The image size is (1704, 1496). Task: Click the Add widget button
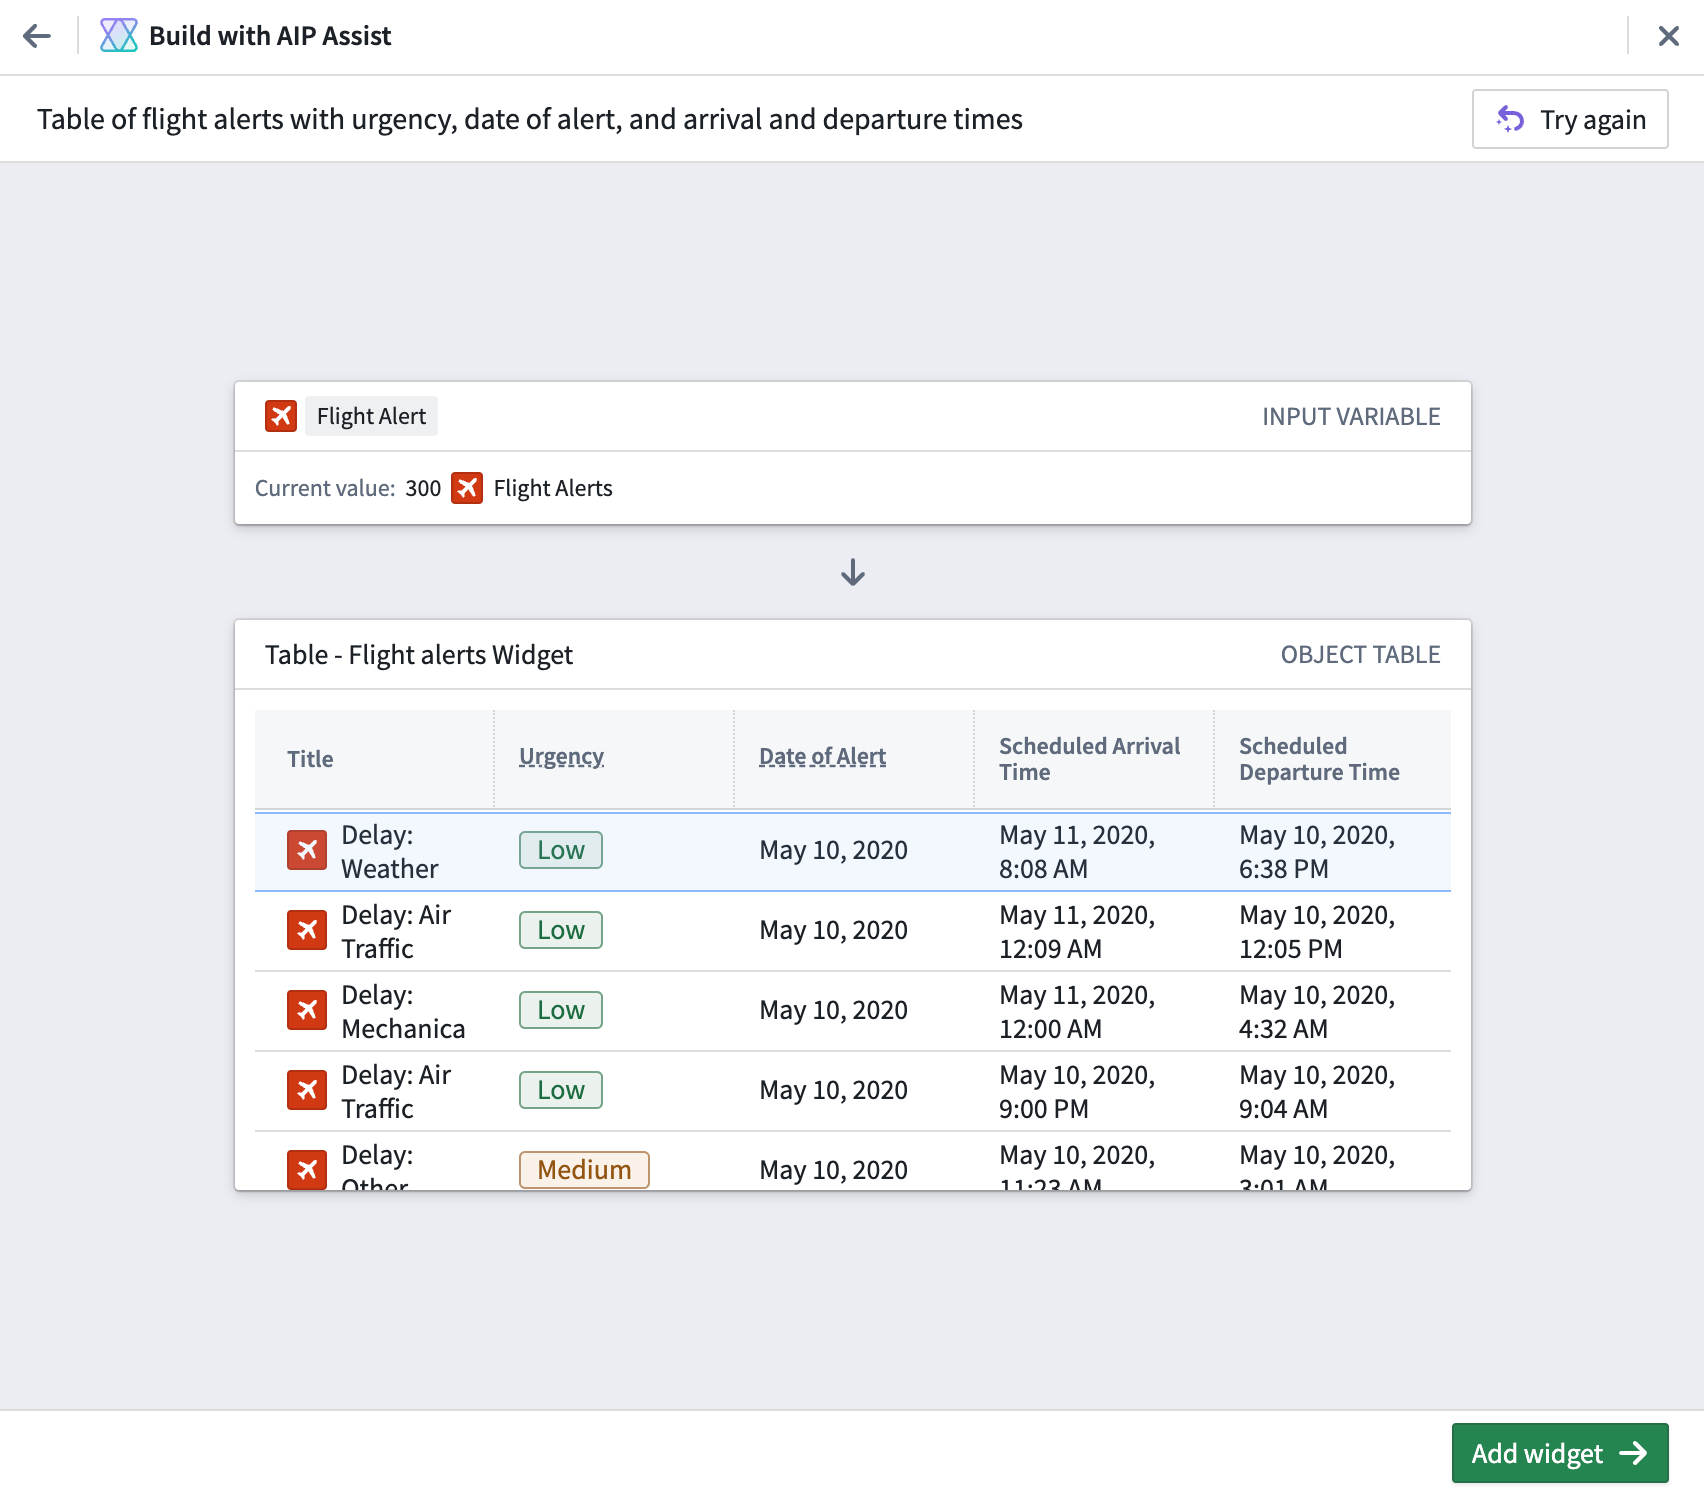click(1560, 1453)
